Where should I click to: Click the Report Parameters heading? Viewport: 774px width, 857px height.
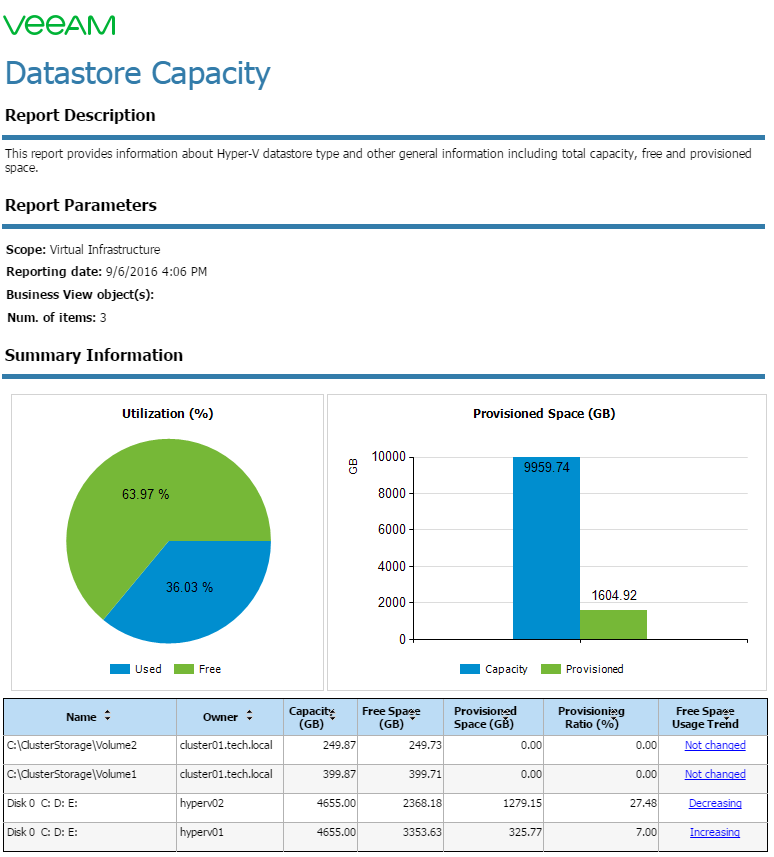(x=80, y=205)
